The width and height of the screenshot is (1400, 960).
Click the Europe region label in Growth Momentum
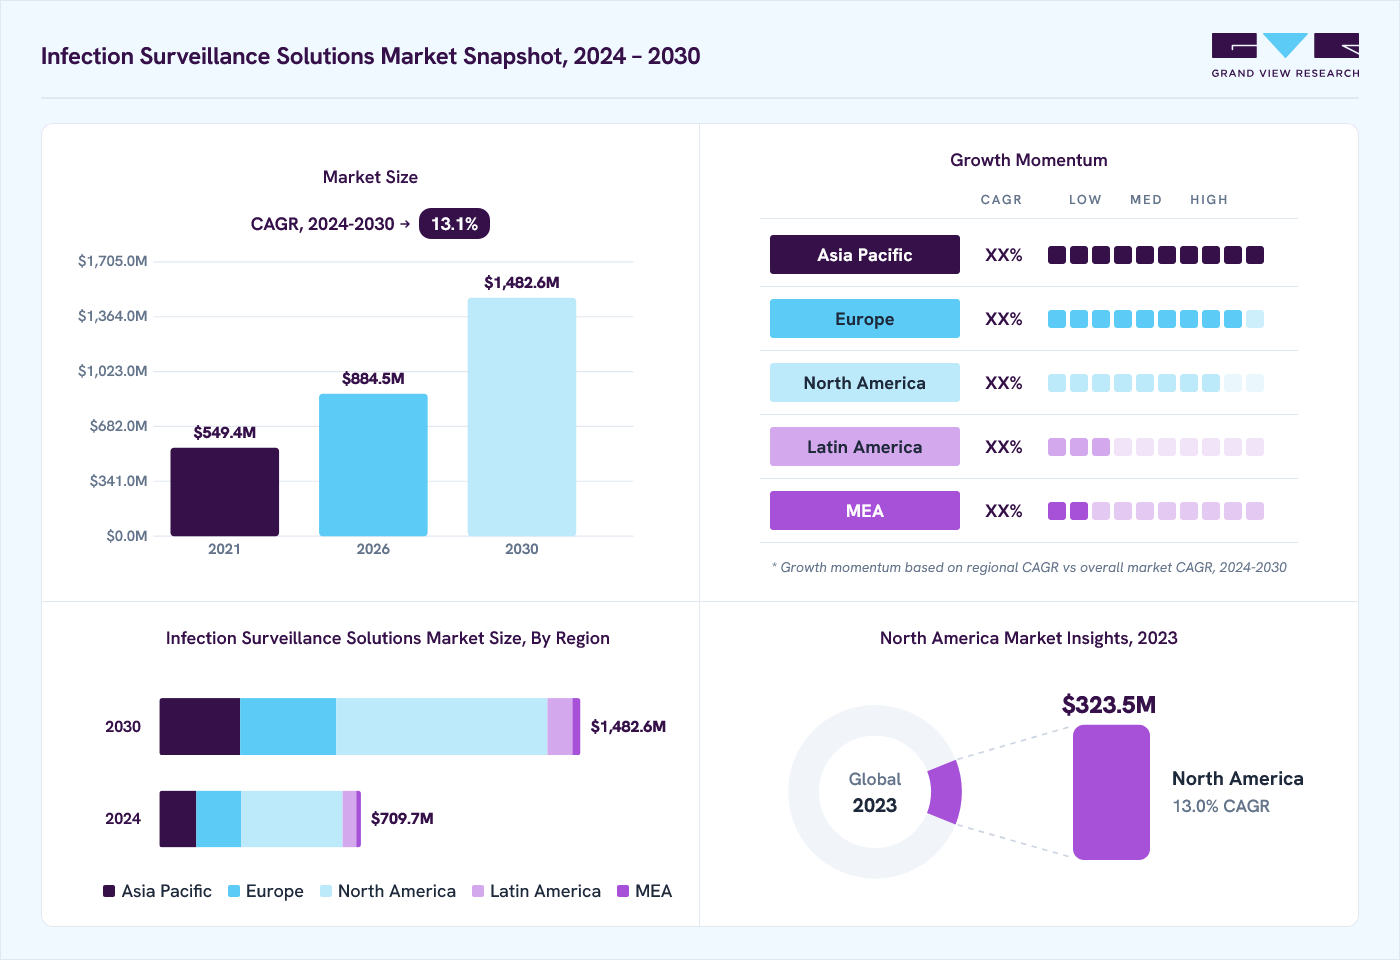pos(865,319)
